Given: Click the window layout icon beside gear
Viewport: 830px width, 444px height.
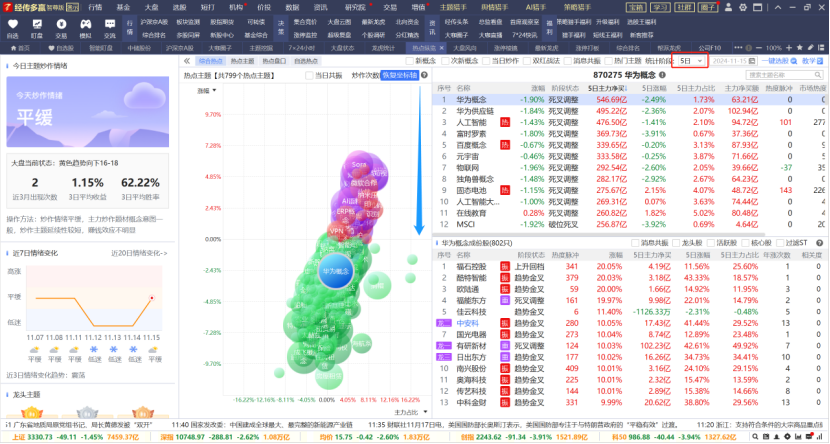Looking at the screenshot, I should pos(758,7).
